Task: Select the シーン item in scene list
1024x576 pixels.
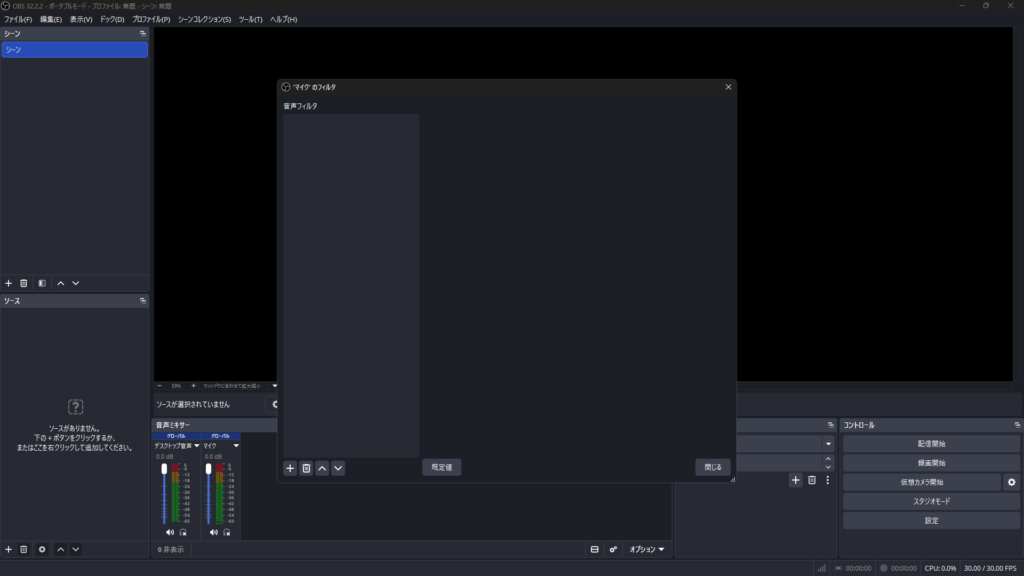Action: pyautogui.click(x=74, y=50)
